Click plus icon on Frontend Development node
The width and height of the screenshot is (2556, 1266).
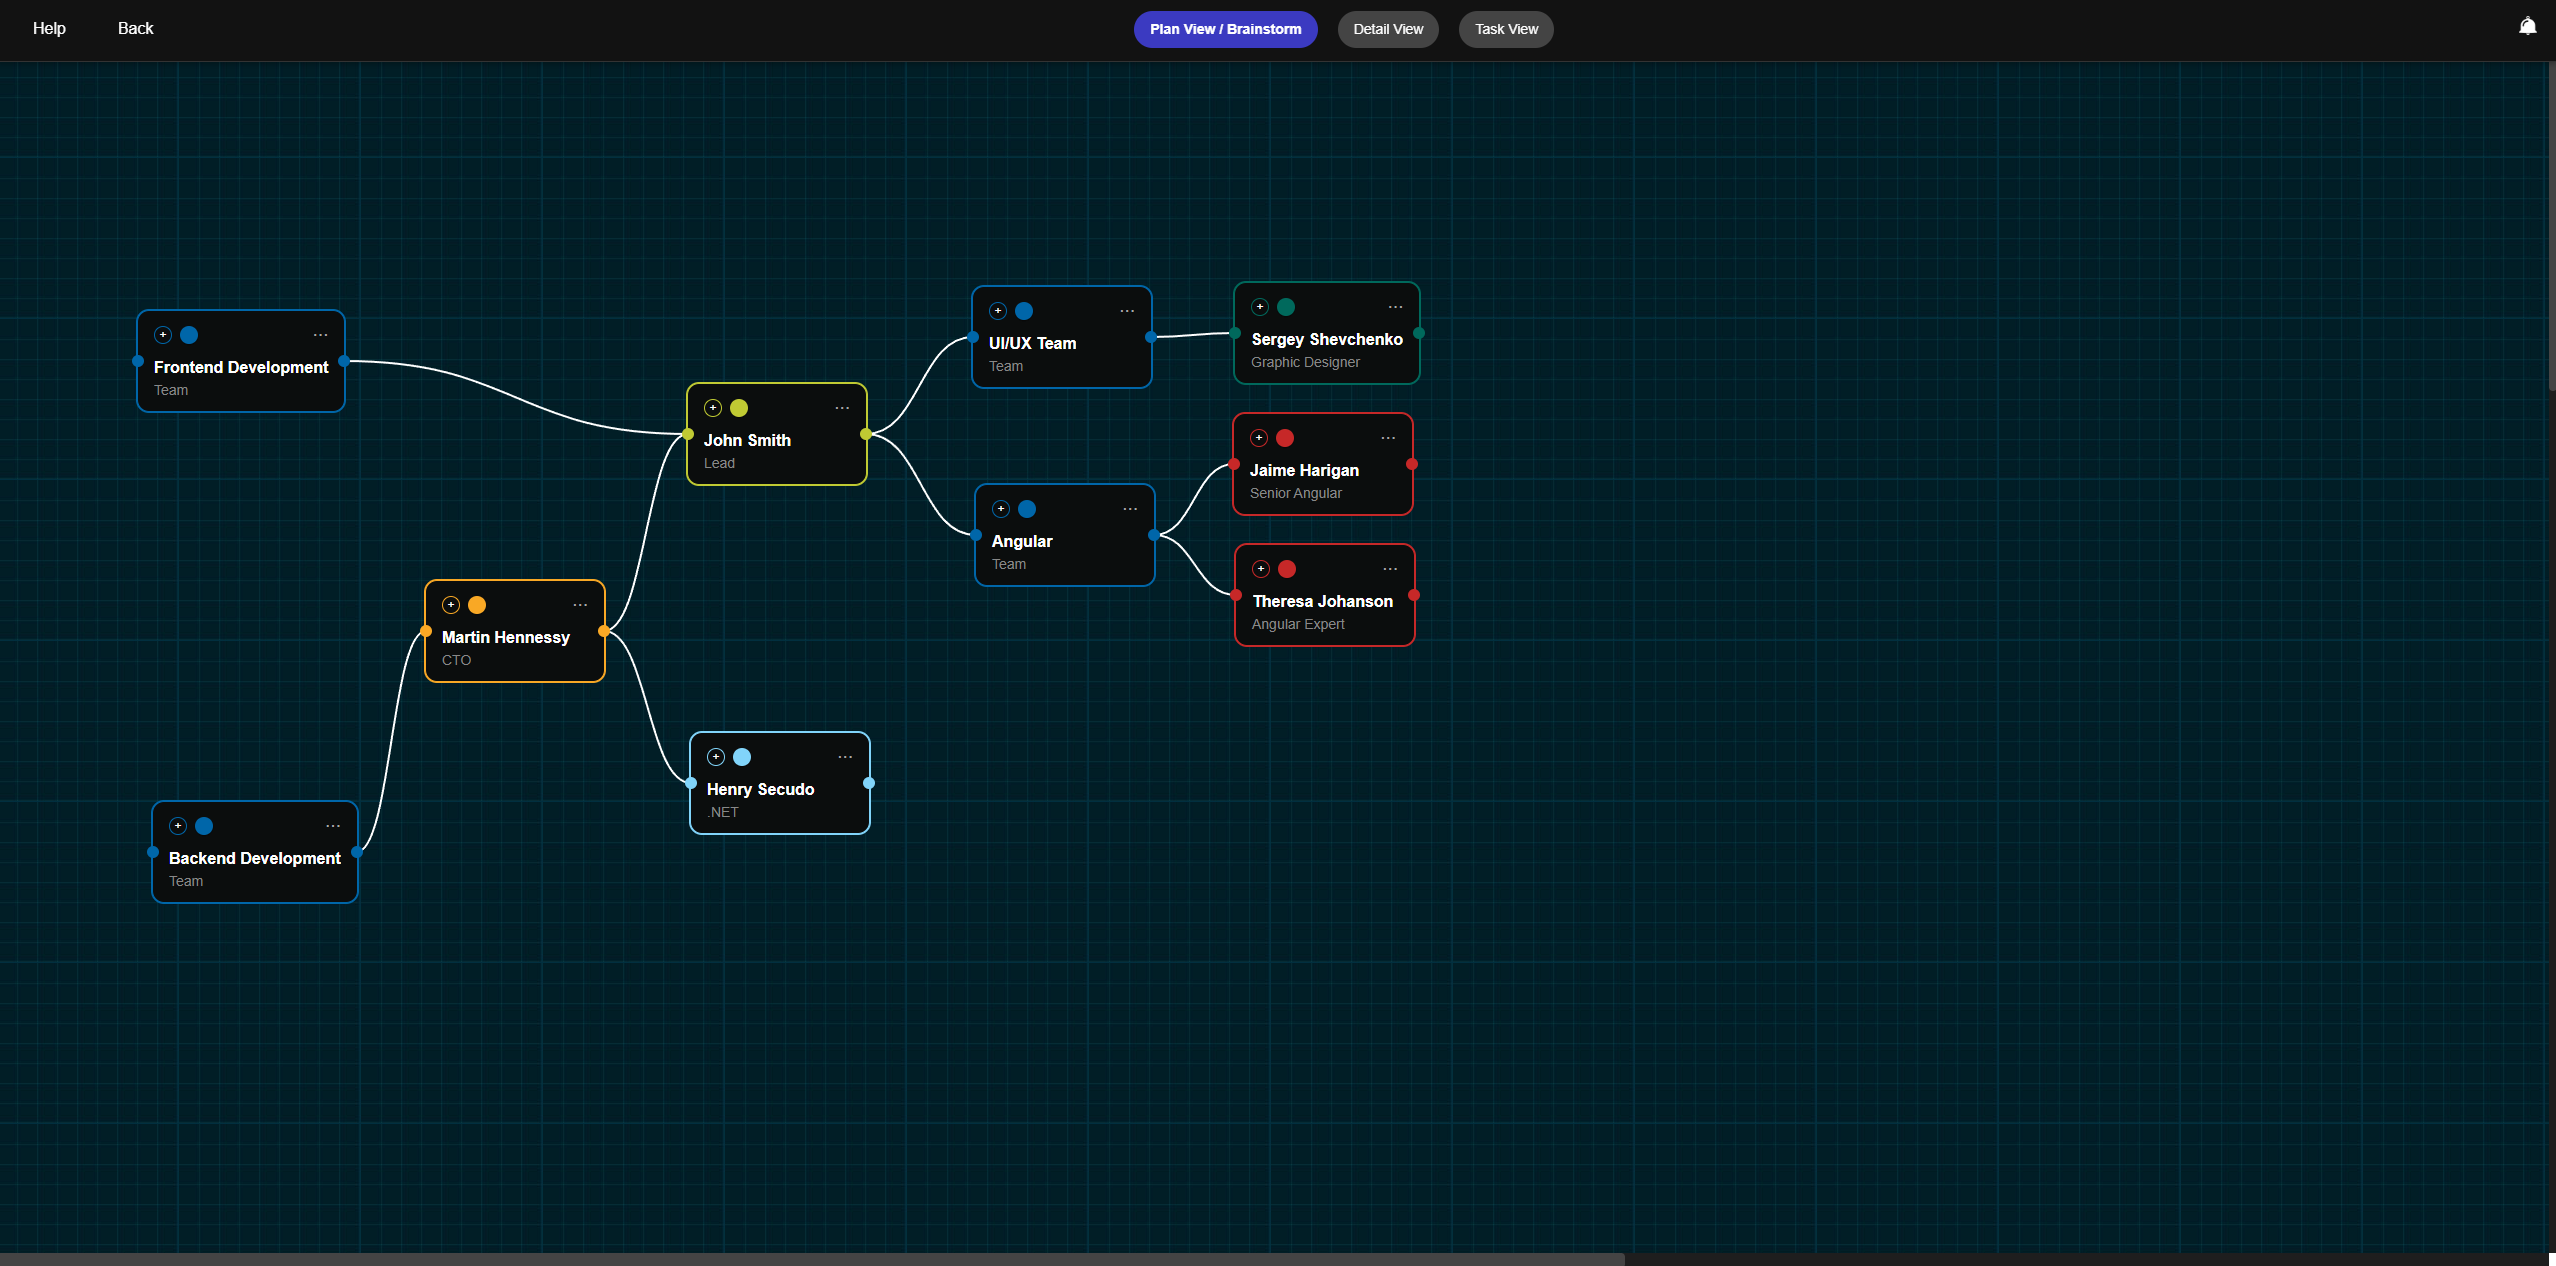[163, 335]
